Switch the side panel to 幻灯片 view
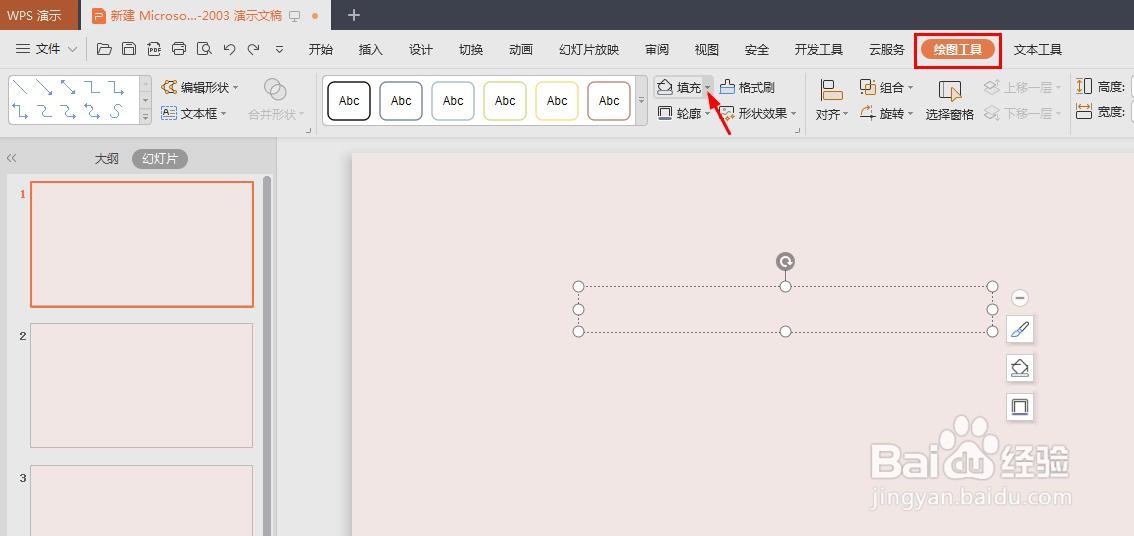Screen dimensions: 1134x536 [x=160, y=159]
